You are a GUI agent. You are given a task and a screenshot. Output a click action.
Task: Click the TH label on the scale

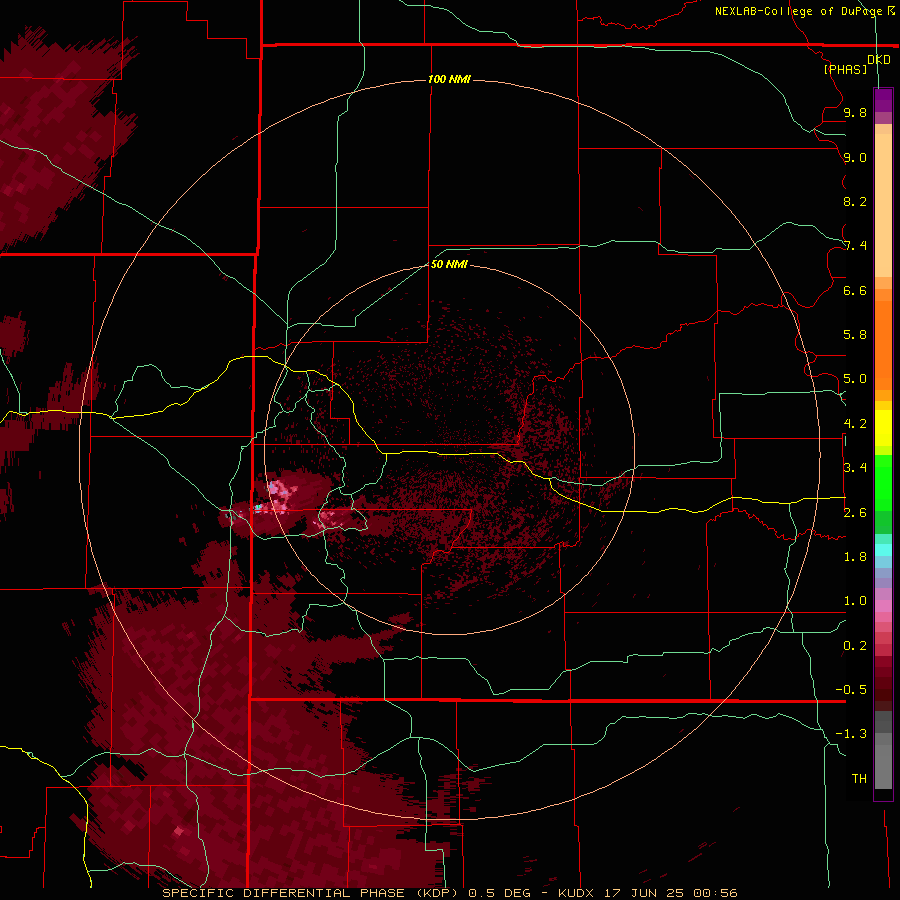tap(859, 778)
